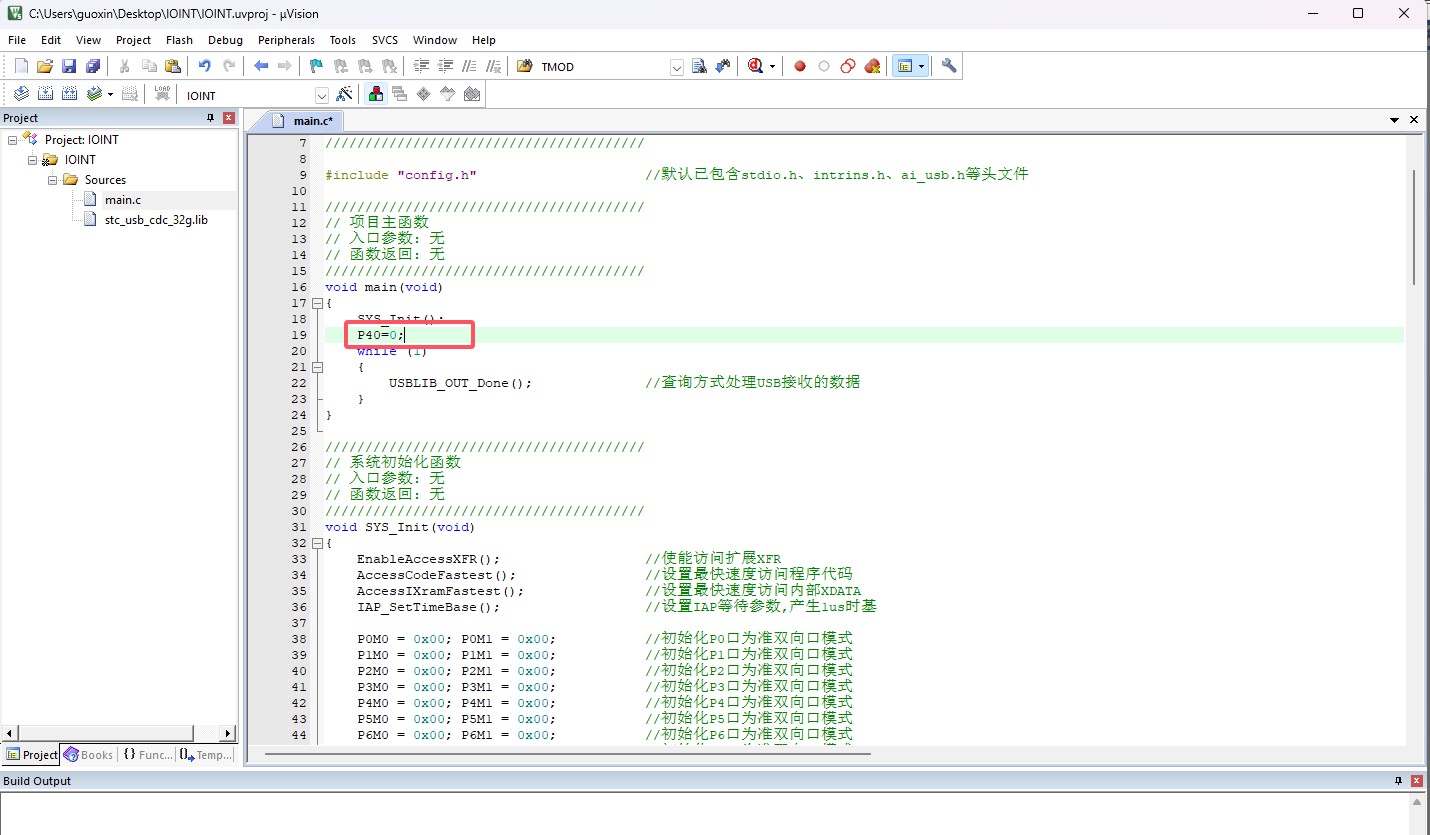Open the window layout dropdown arrow
Screen dimensions: 1430x835
tap(921, 66)
